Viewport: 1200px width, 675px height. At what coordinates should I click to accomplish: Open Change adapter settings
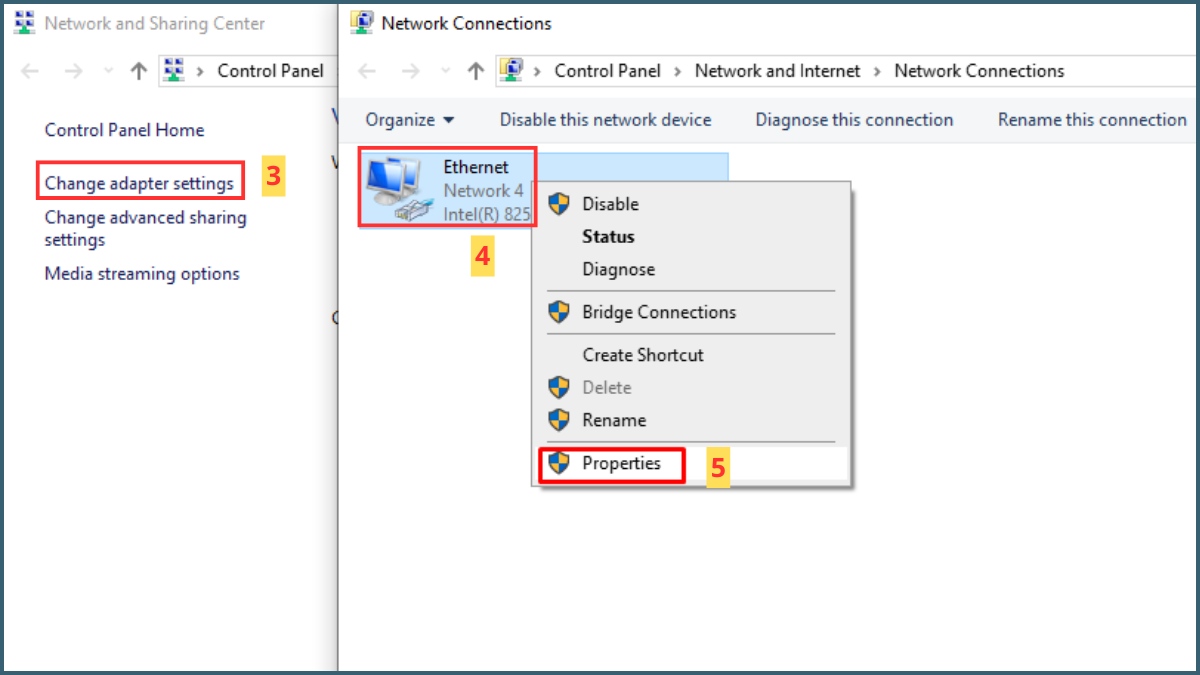click(140, 182)
